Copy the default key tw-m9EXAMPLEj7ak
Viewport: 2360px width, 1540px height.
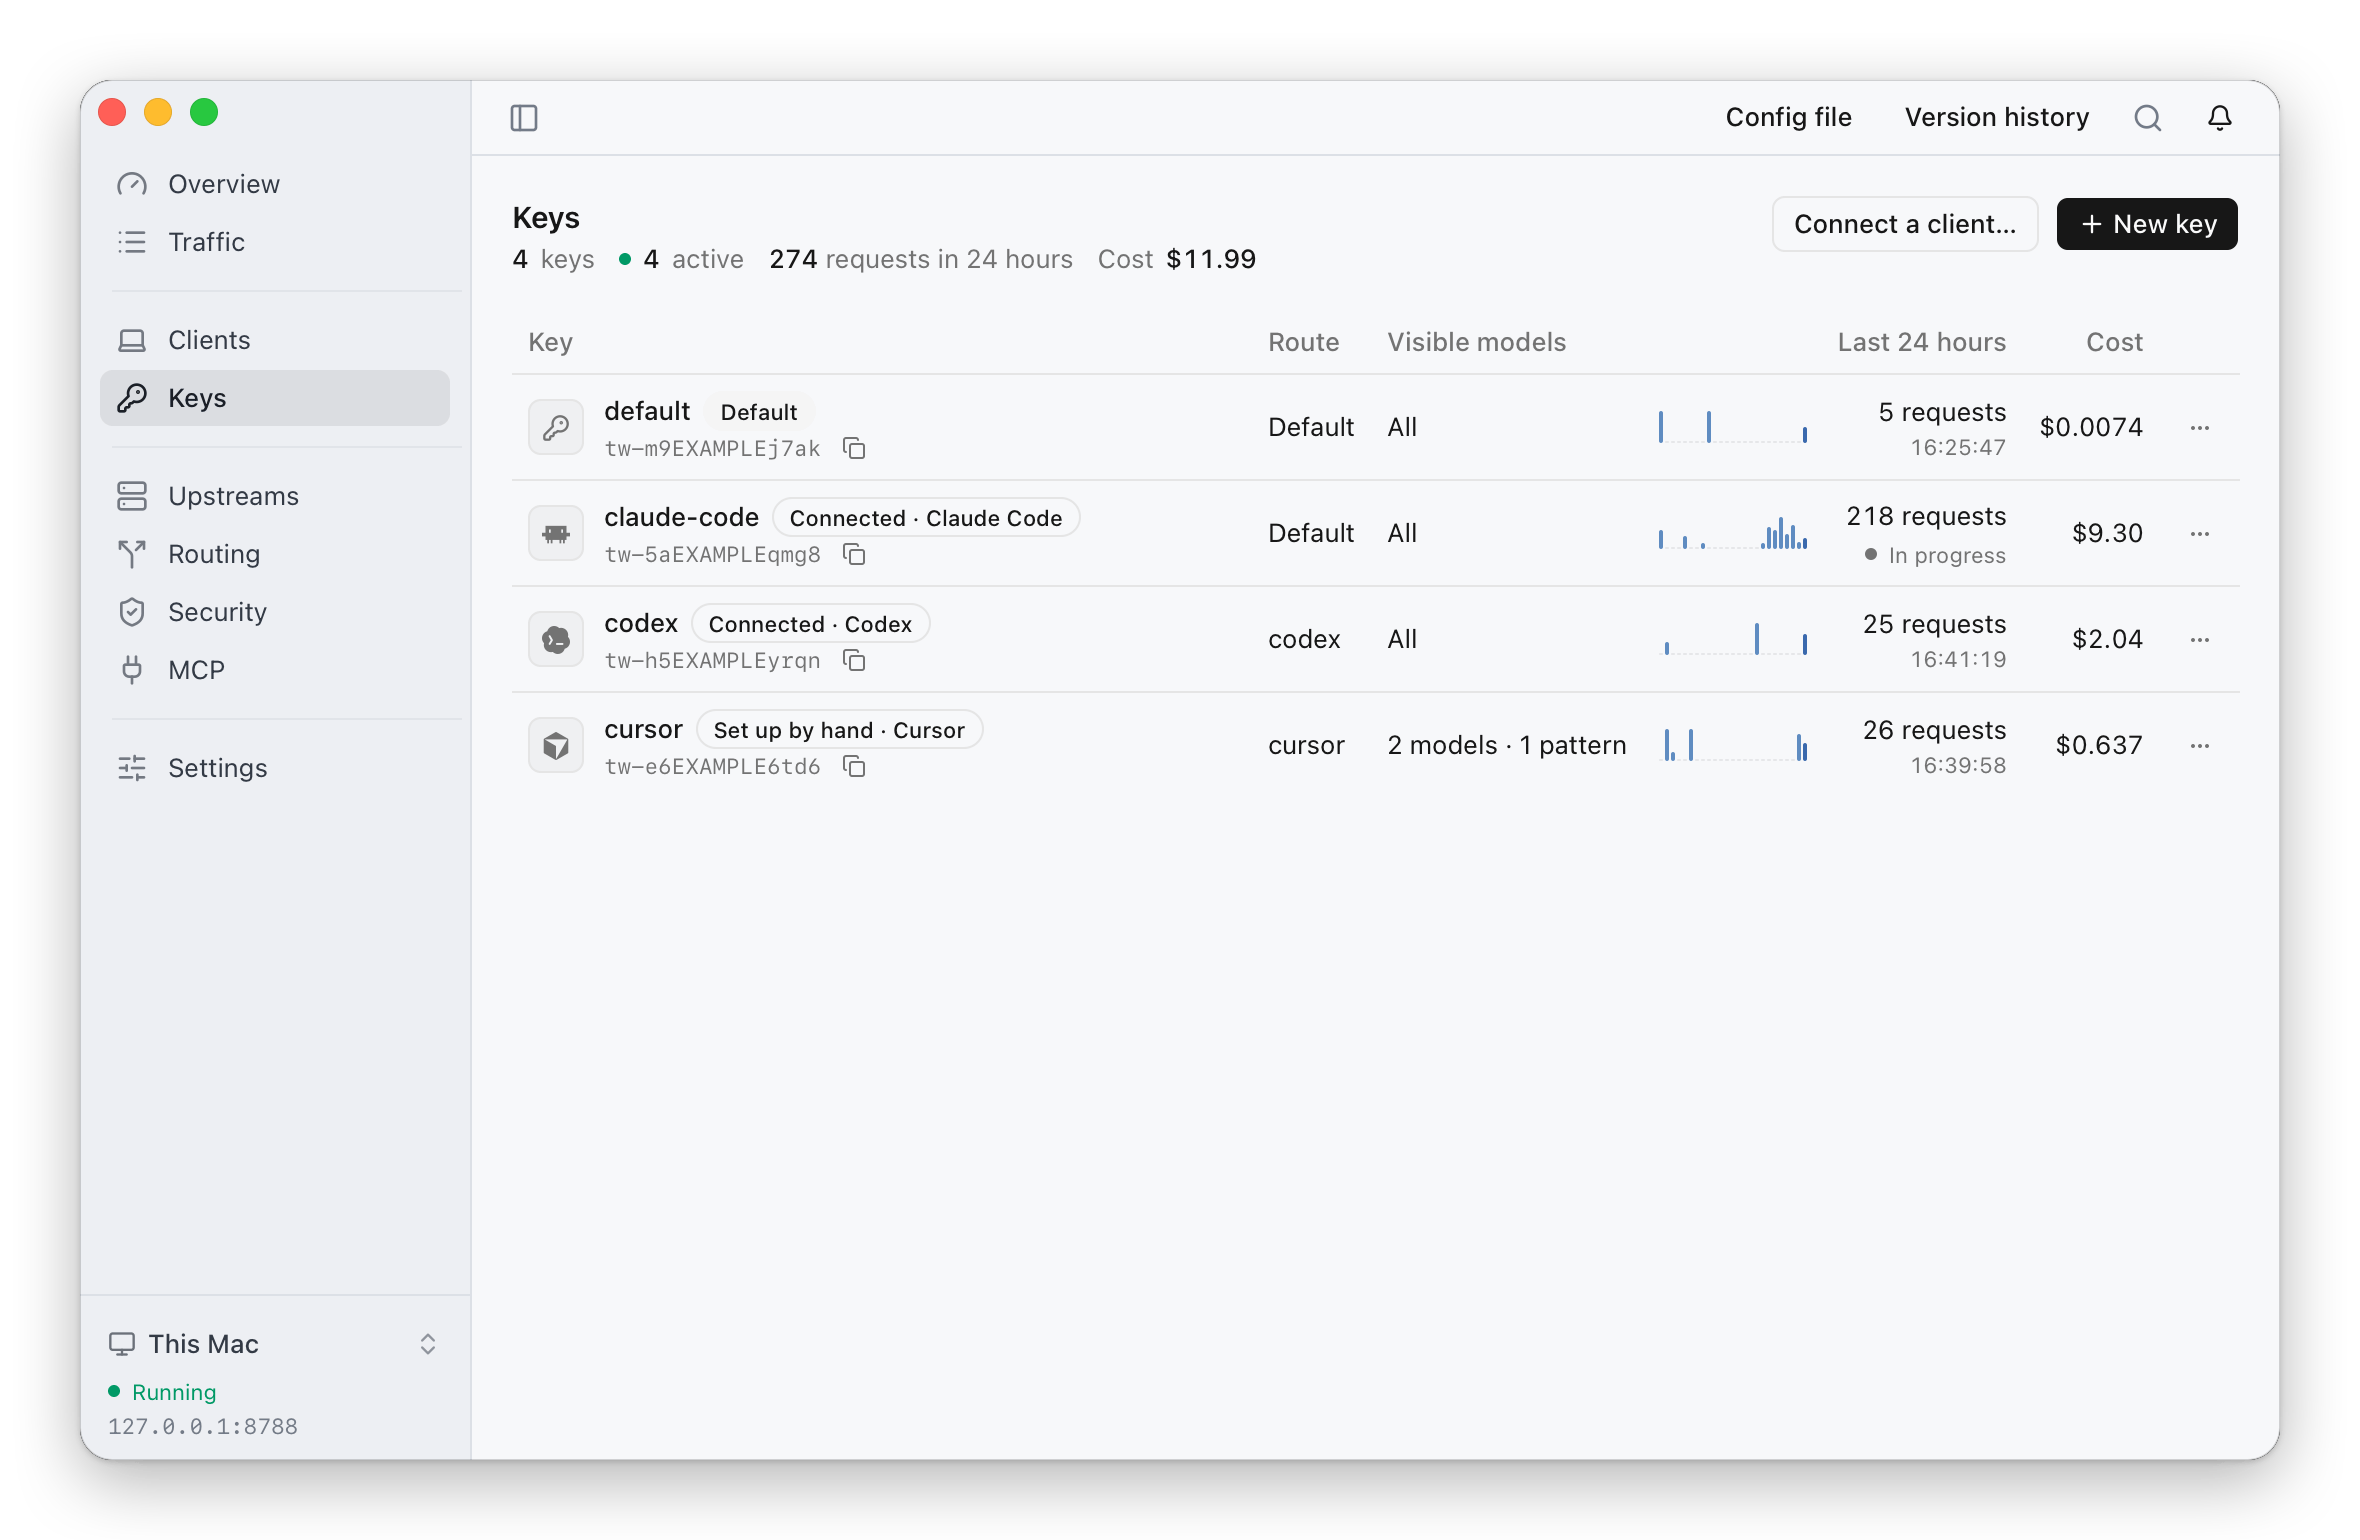point(854,448)
